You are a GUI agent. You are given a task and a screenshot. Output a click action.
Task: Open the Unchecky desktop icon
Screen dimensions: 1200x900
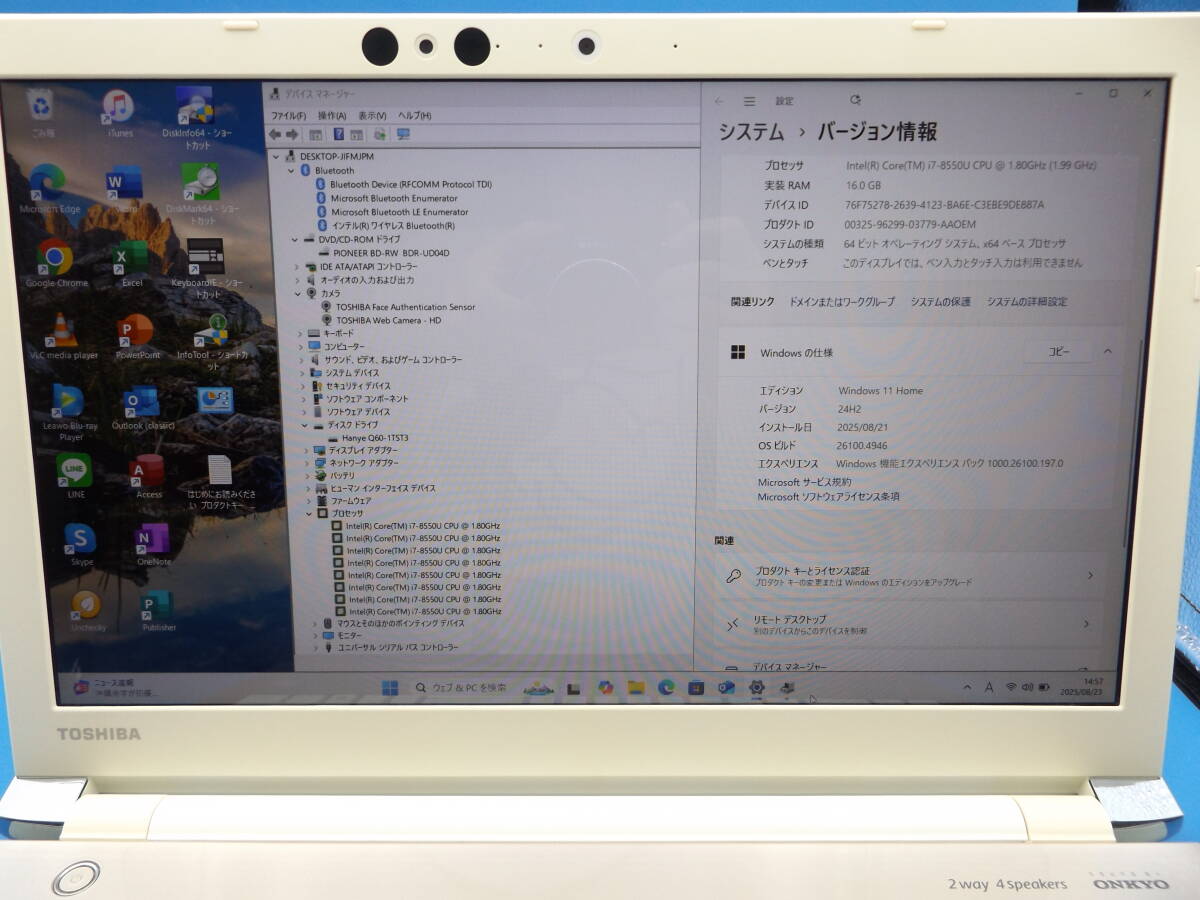click(x=87, y=610)
